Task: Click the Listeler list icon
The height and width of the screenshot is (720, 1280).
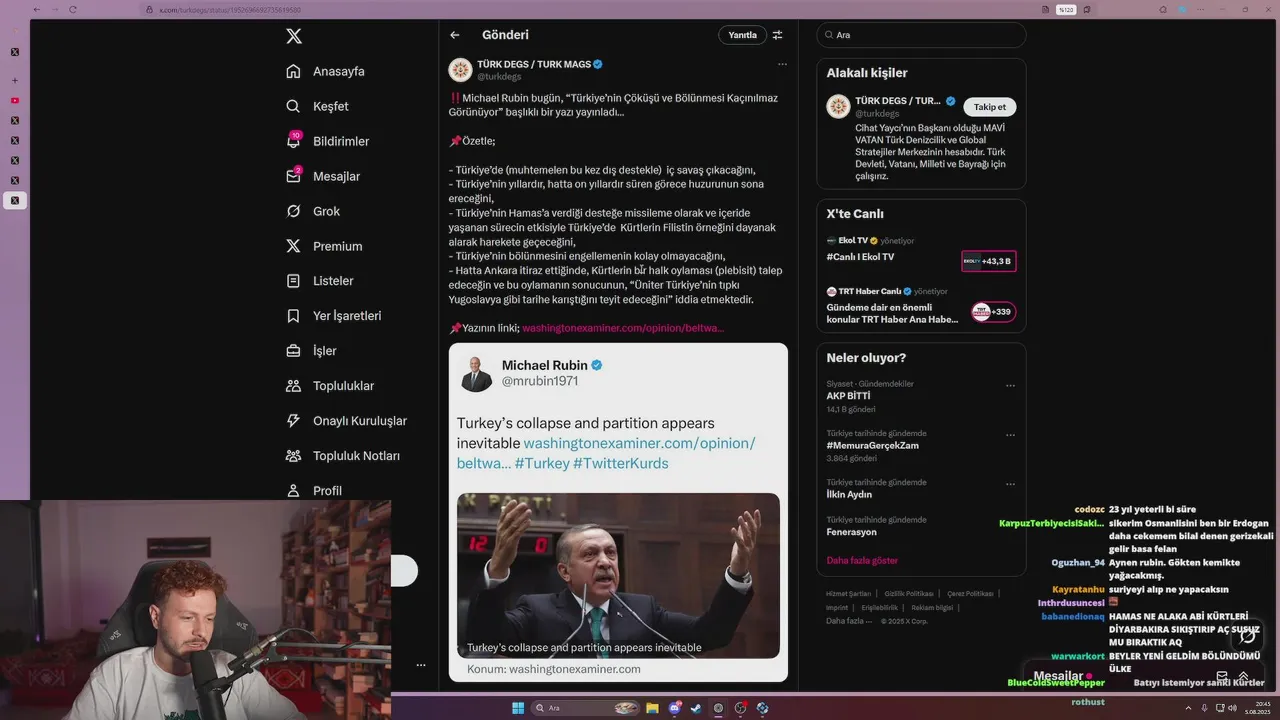Action: [293, 281]
